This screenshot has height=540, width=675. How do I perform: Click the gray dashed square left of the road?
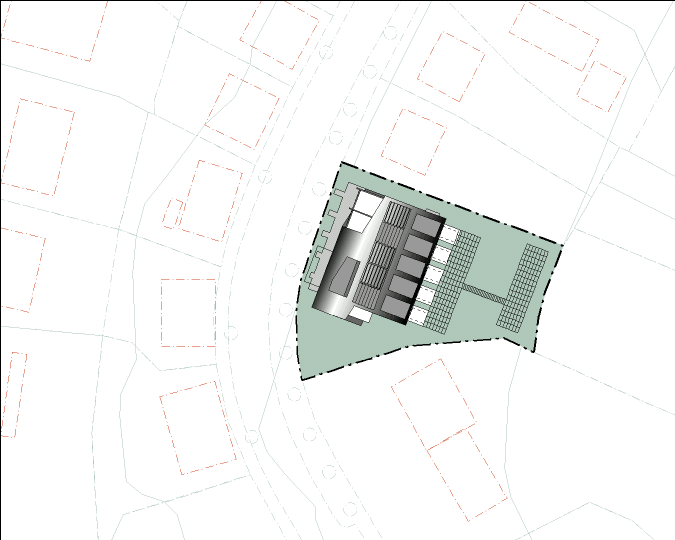point(188,312)
